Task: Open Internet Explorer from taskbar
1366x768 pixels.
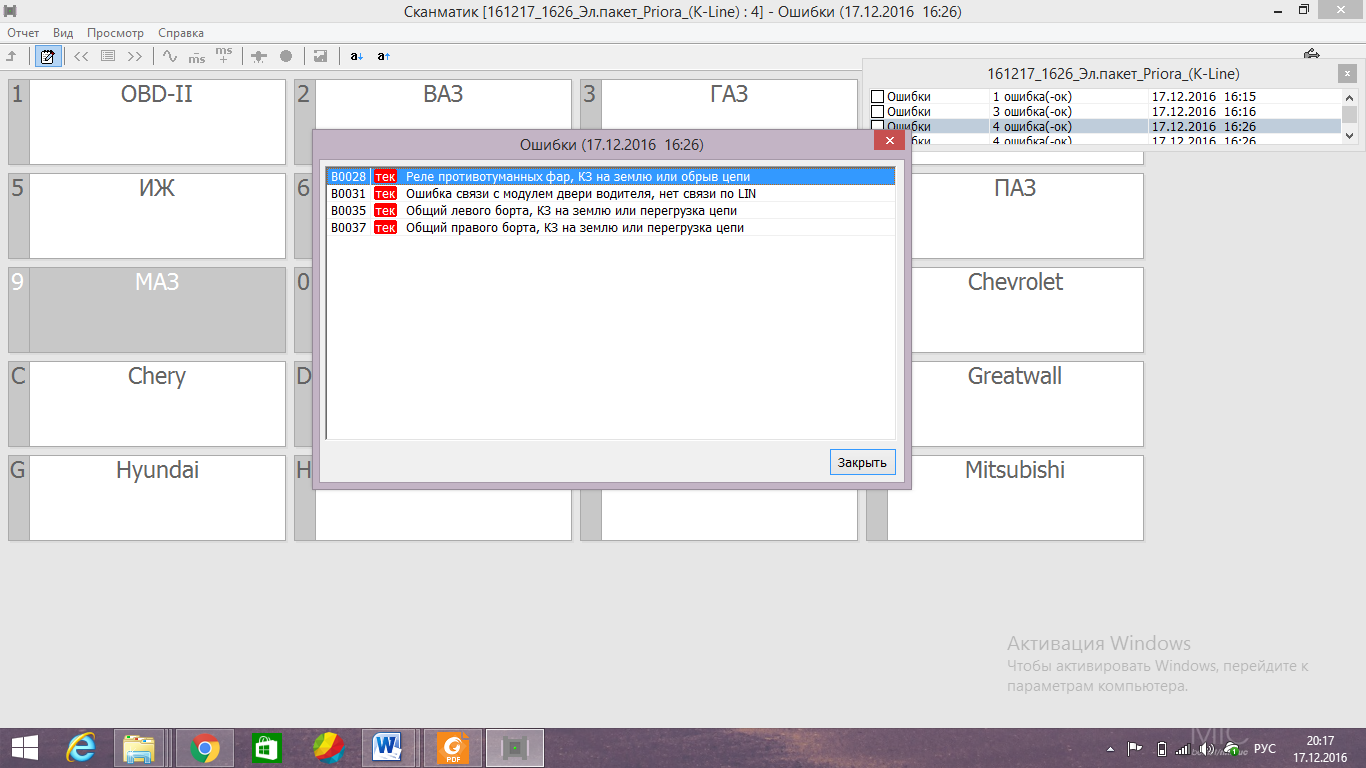Action: click(80, 748)
